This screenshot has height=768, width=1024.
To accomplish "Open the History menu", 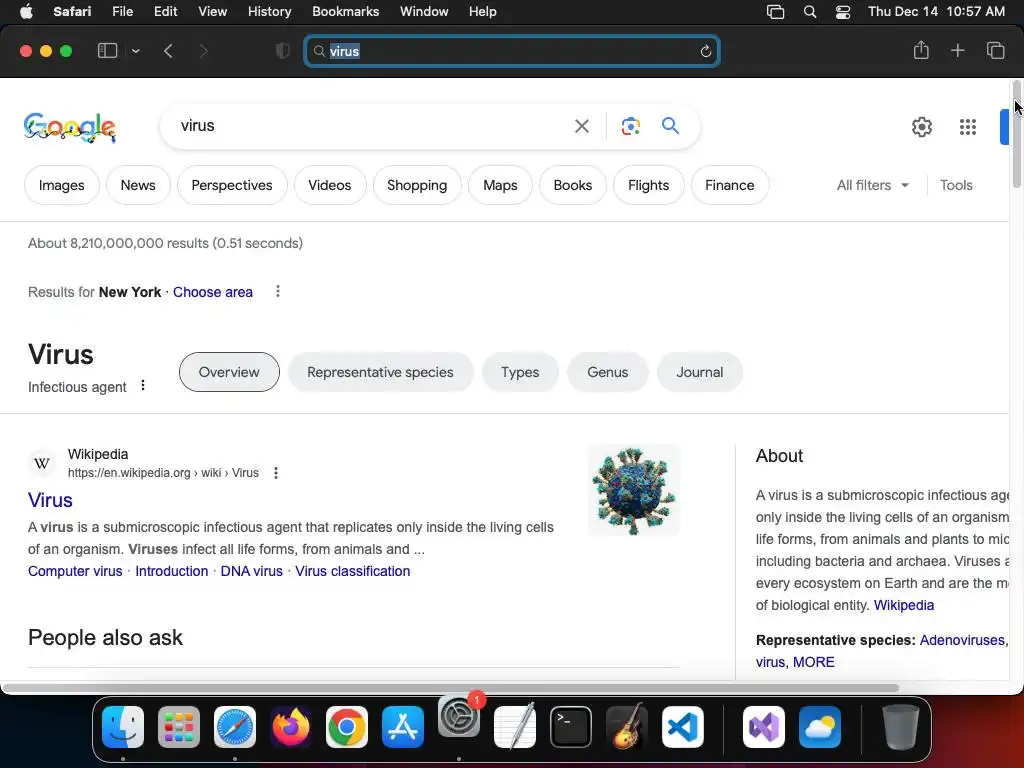I will pos(269,11).
